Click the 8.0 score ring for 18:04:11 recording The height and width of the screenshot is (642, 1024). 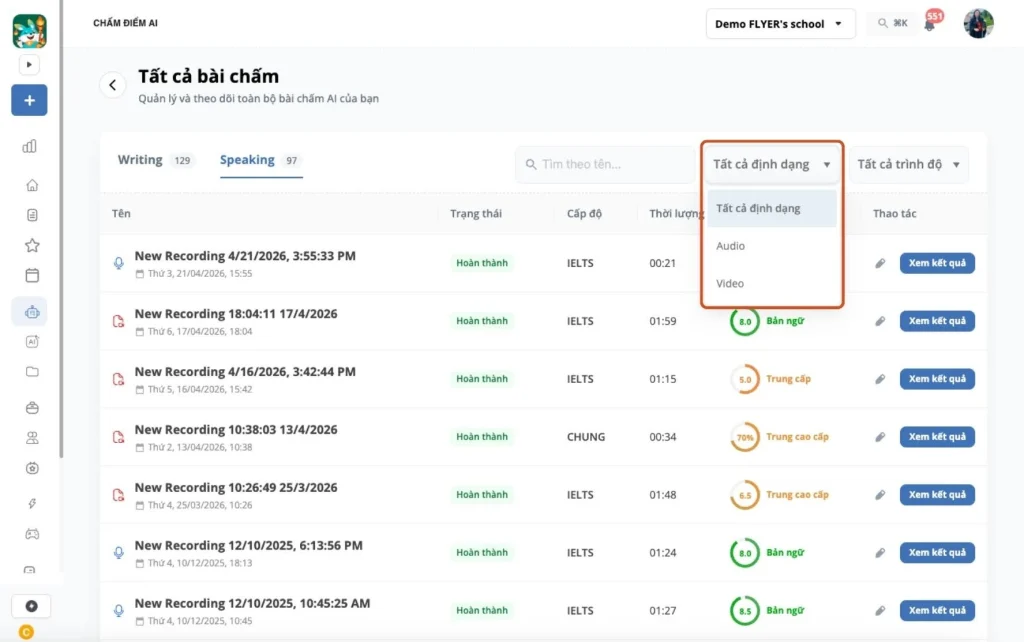744,321
